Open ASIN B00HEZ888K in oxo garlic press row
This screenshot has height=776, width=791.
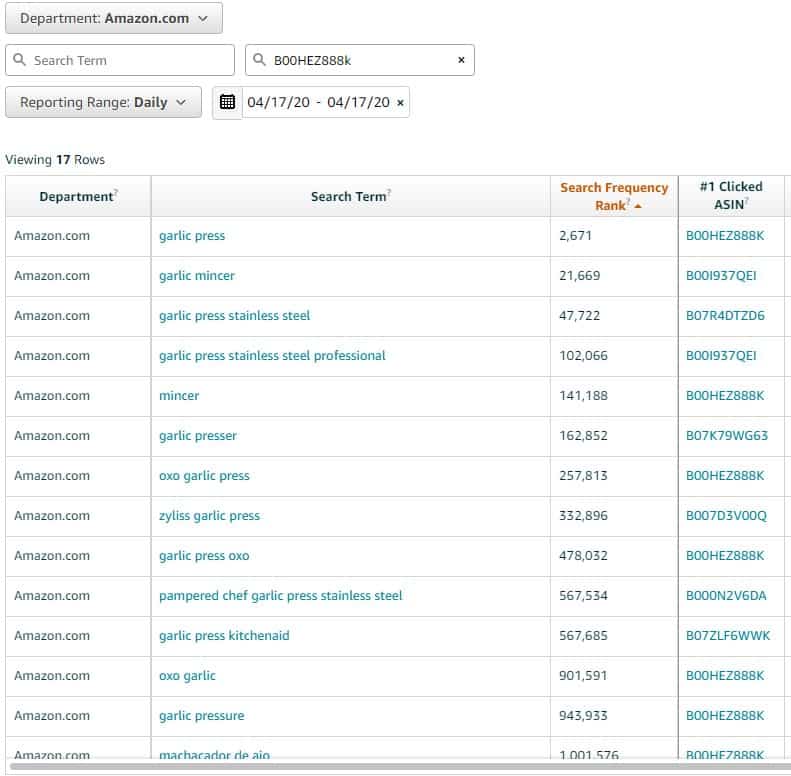pos(725,476)
